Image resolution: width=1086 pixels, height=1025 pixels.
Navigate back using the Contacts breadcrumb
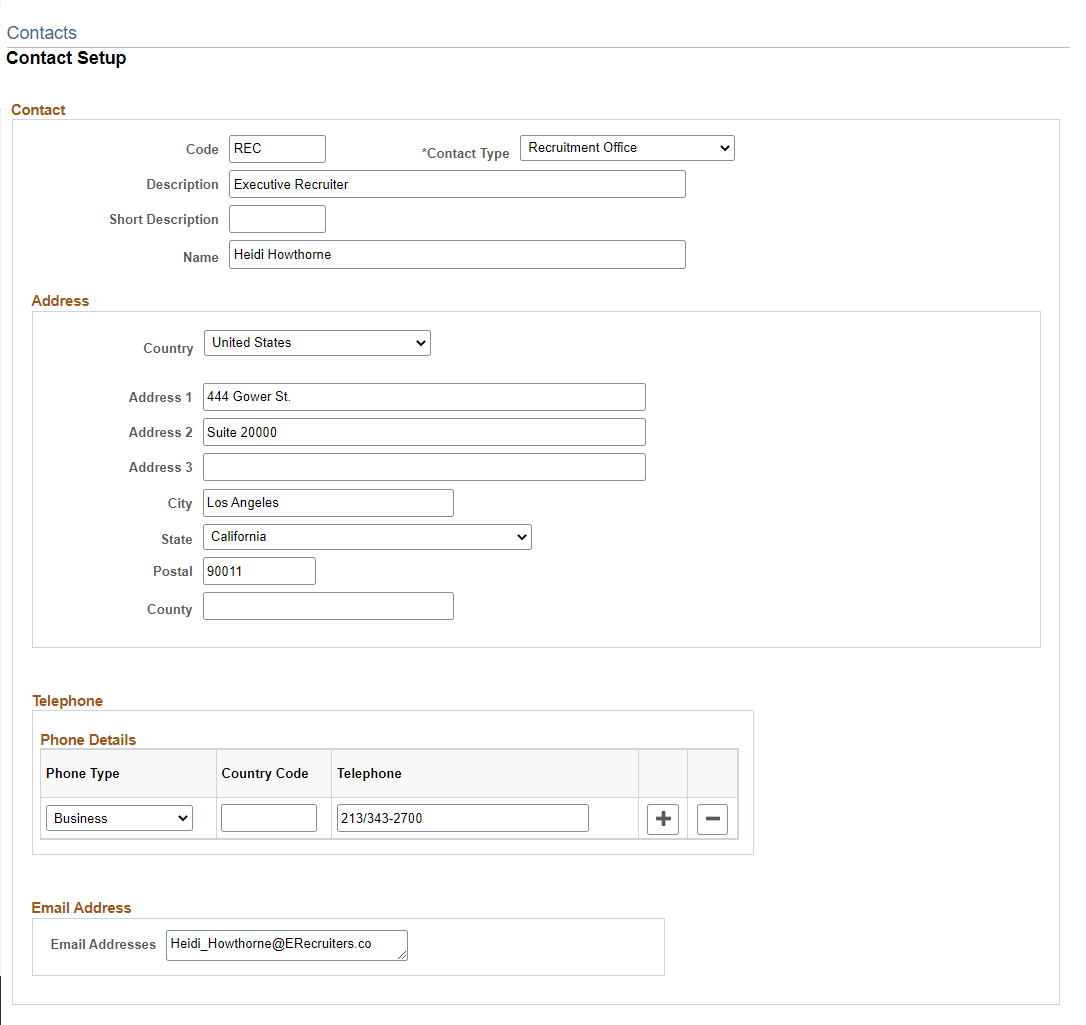point(41,33)
